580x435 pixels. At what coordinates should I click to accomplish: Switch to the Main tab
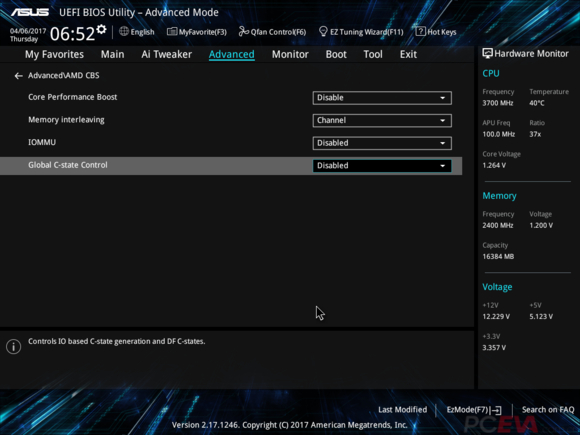coord(112,54)
